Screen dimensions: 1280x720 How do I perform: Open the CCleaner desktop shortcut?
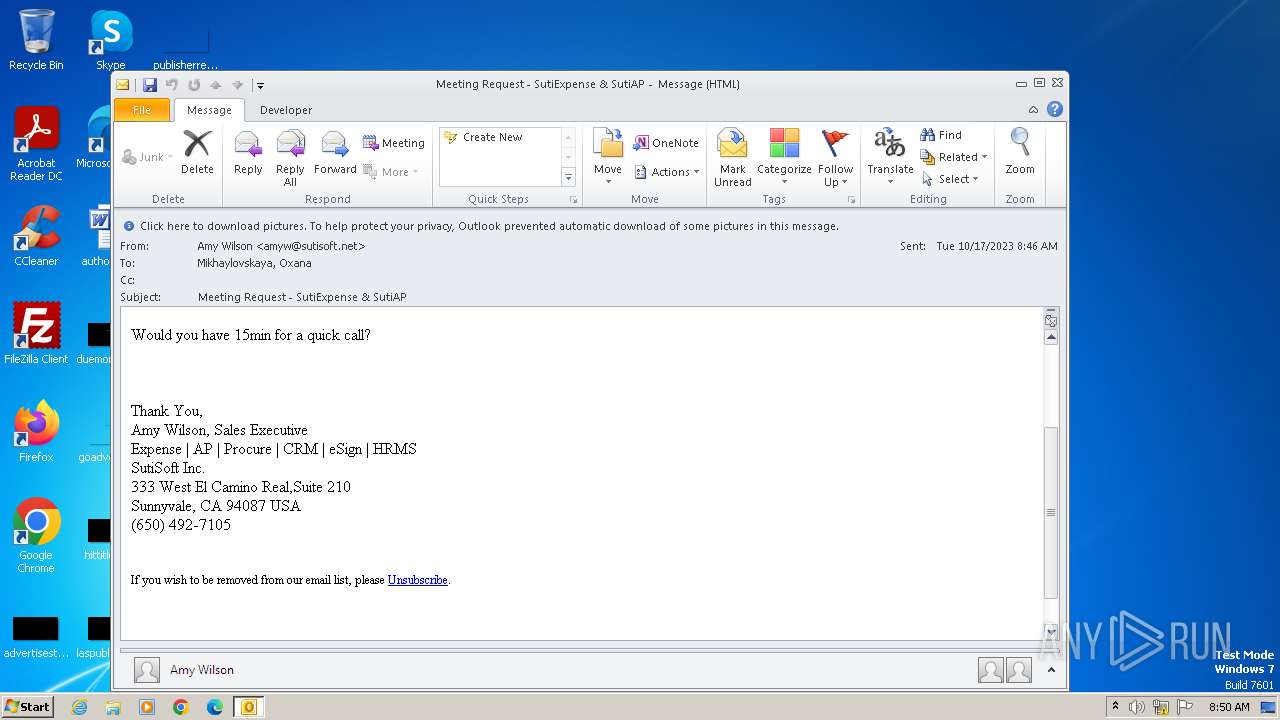coord(36,236)
